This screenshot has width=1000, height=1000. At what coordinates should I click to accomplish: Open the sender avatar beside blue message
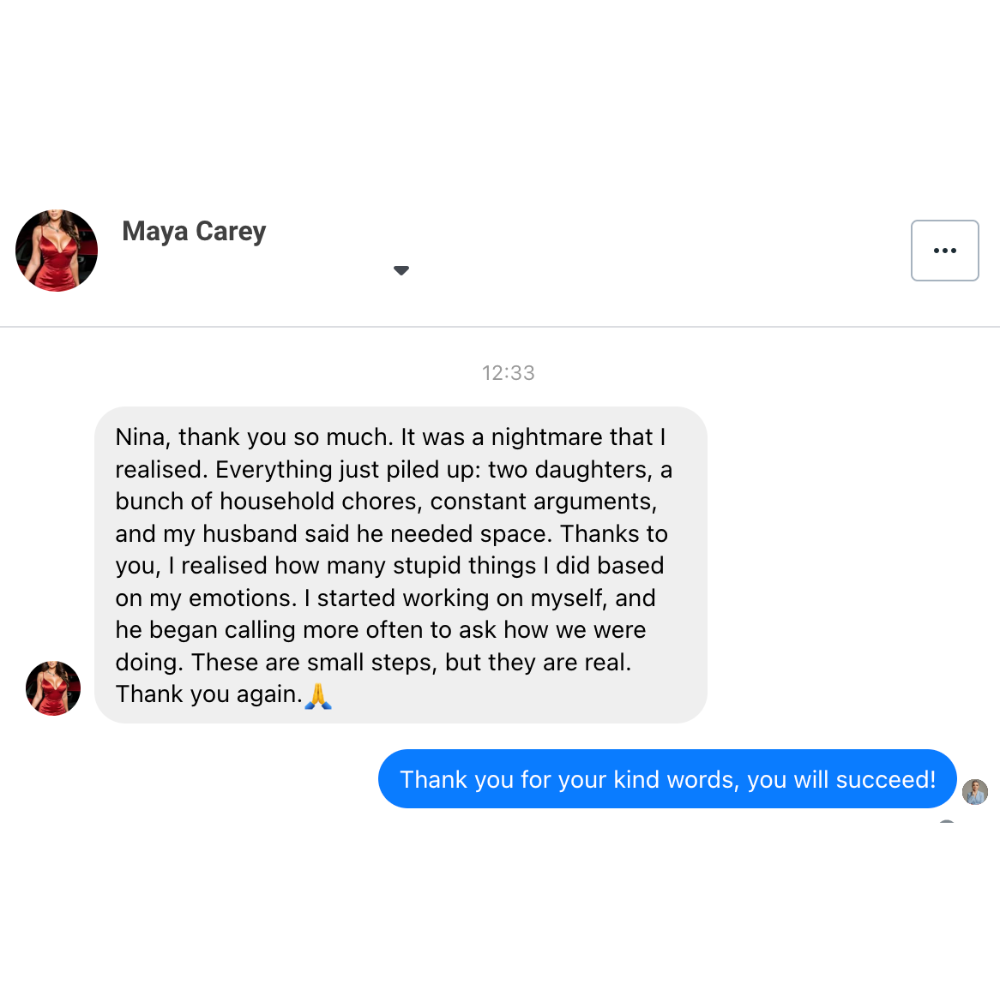click(974, 791)
